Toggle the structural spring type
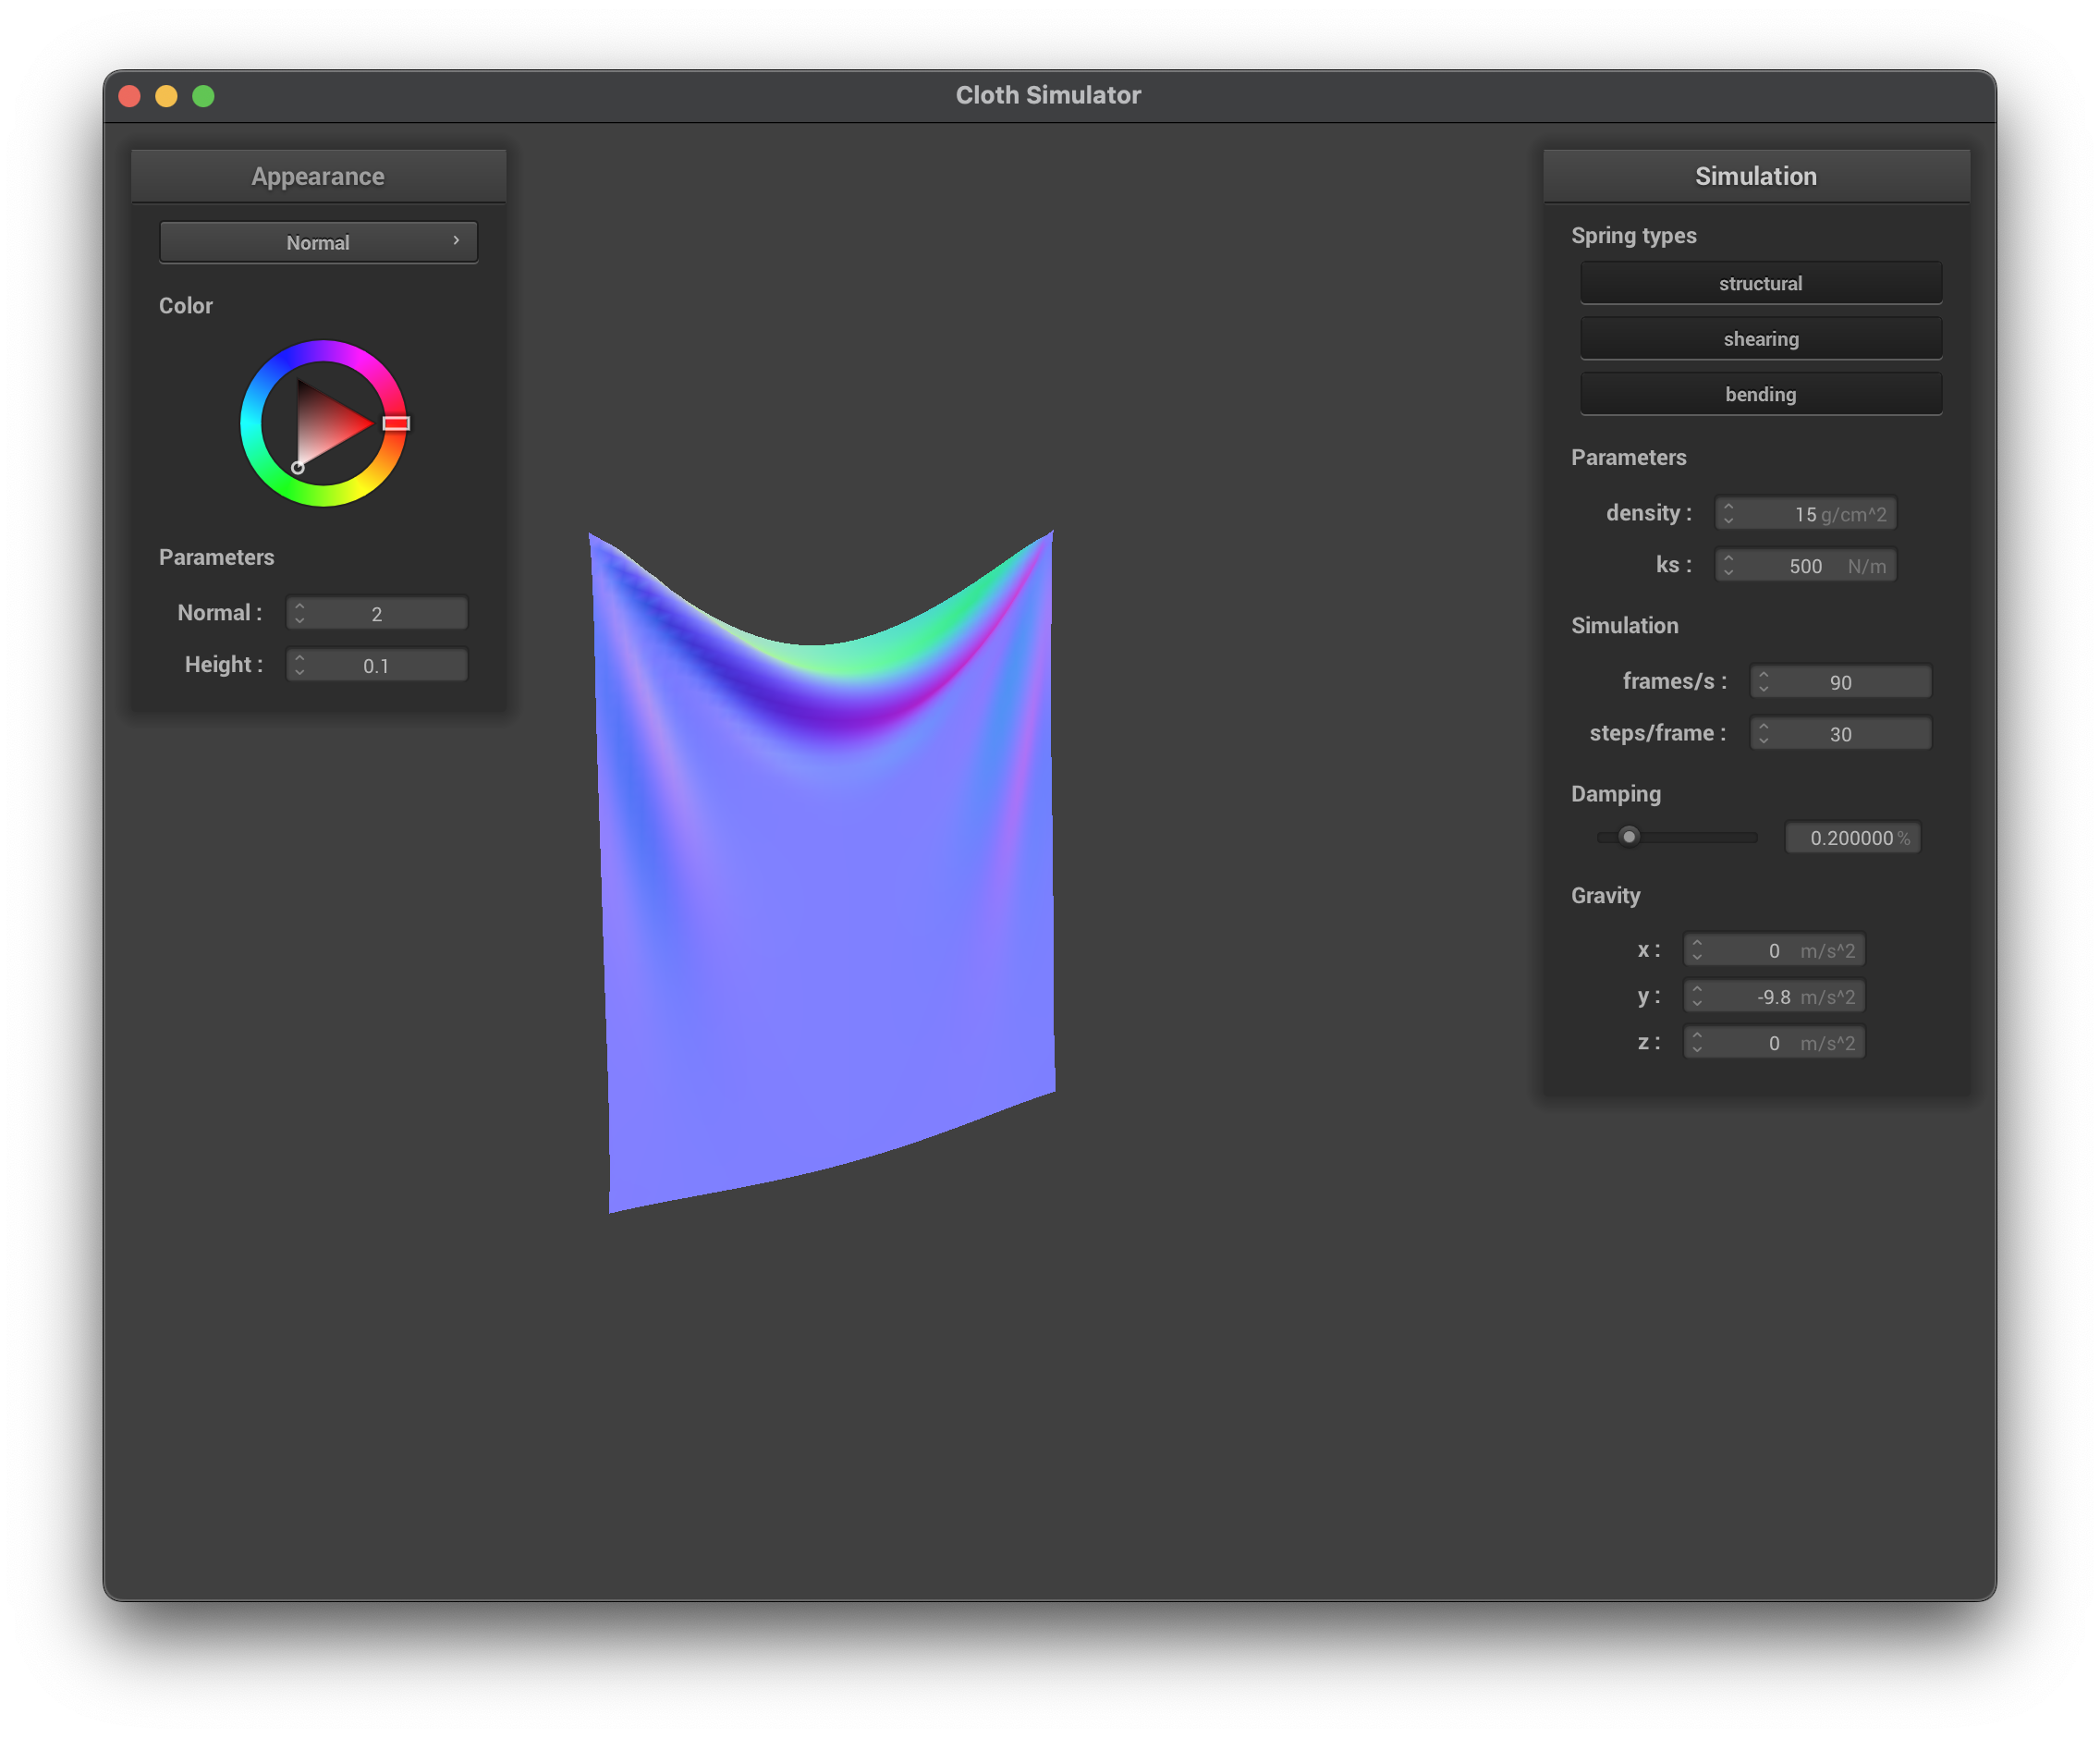 (x=1760, y=283)
